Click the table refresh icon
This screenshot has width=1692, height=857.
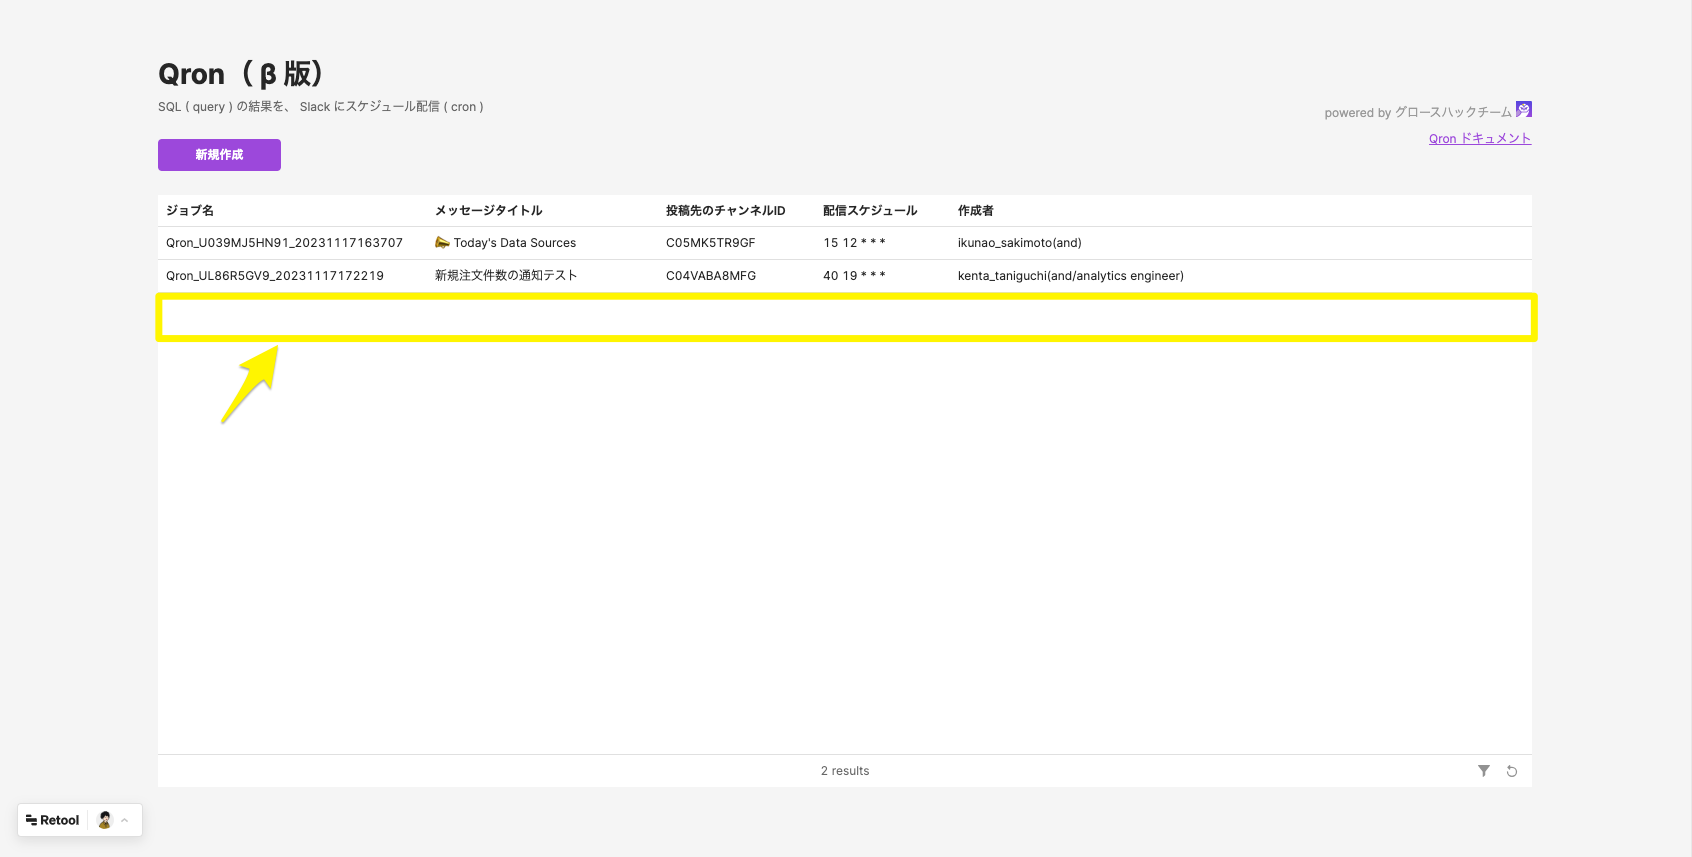click(1512, 771)
